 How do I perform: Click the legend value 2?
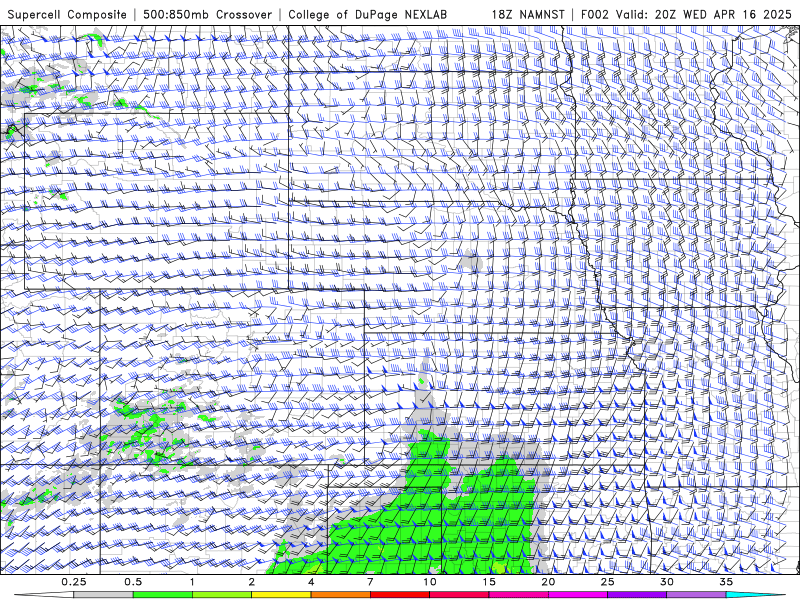pos(252,582)
